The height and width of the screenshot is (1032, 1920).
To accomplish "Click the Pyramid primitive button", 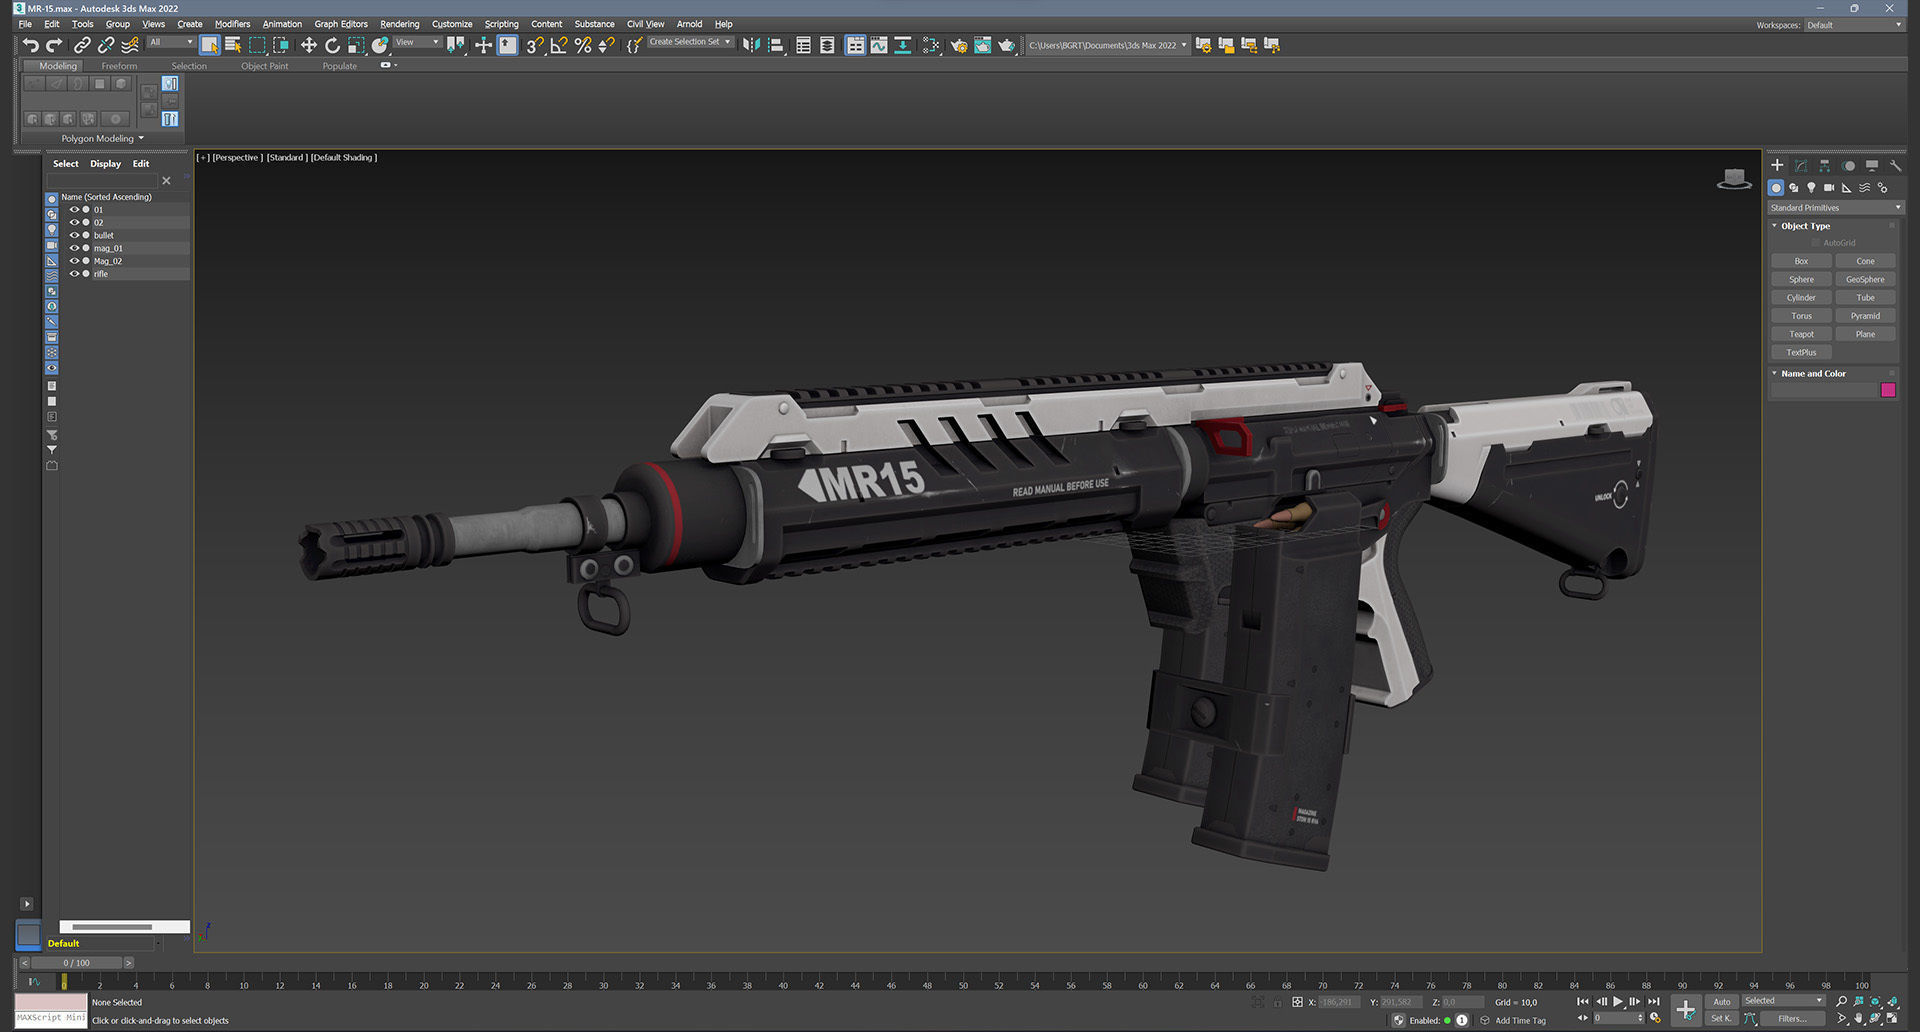I will (x=1865, y=316).
